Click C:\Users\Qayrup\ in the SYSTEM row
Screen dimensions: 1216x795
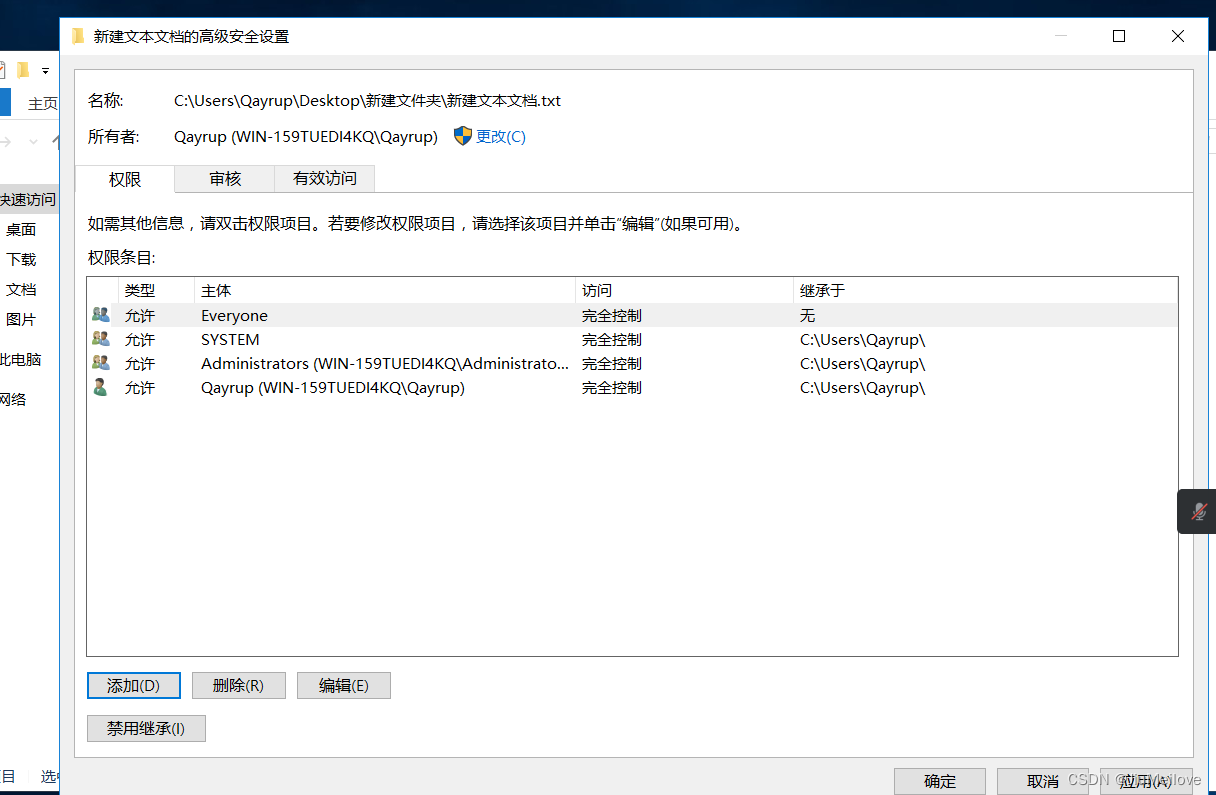tap(863, 339)
